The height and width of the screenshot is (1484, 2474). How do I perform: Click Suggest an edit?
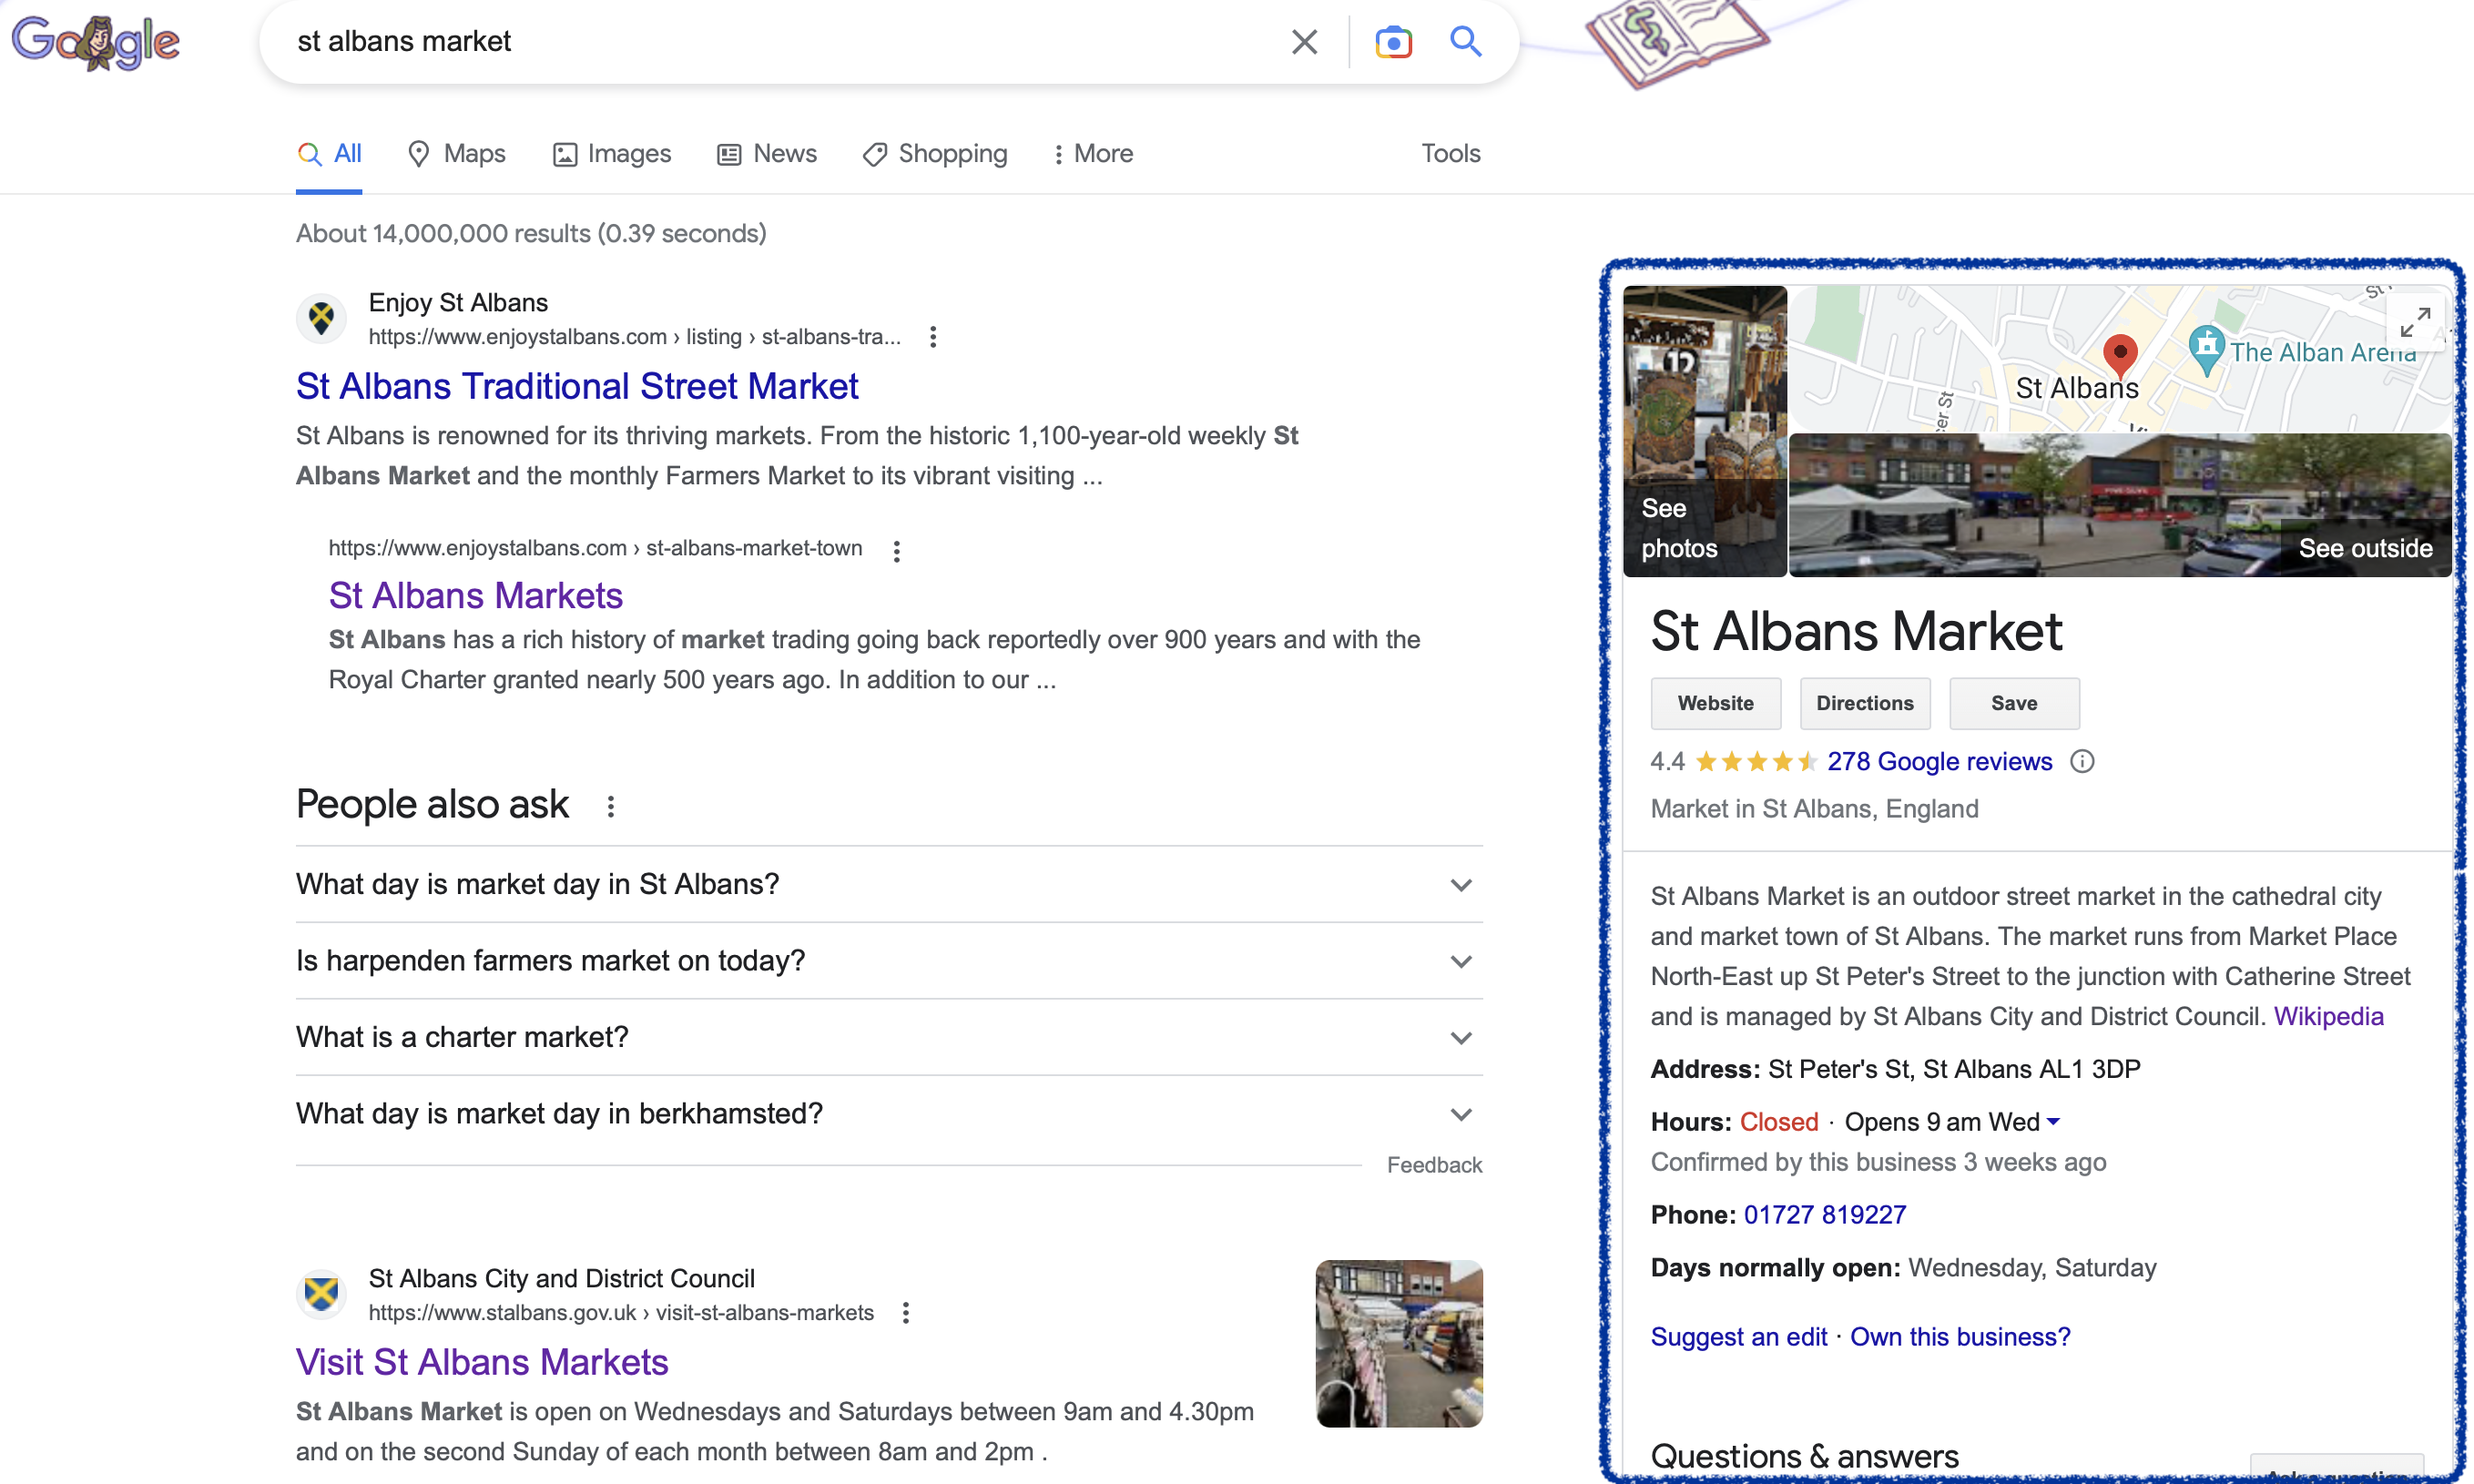click(1739, 1338)
